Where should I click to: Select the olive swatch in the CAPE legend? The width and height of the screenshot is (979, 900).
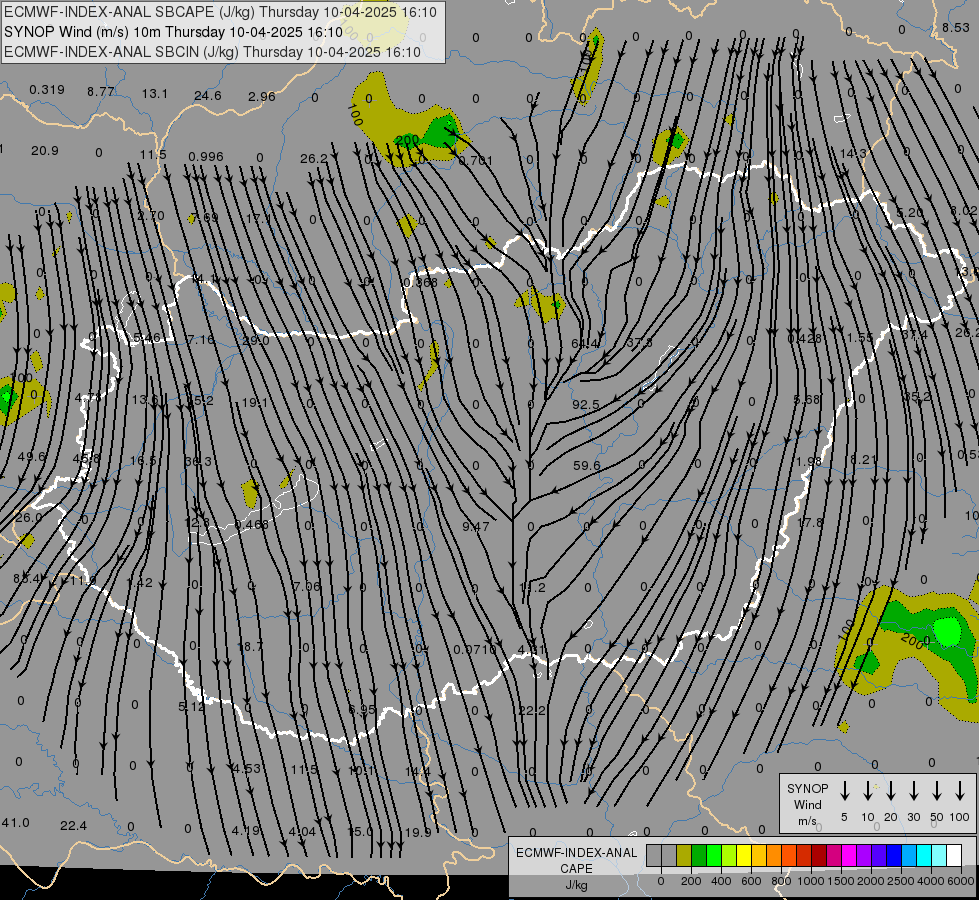tap(684, 855)
